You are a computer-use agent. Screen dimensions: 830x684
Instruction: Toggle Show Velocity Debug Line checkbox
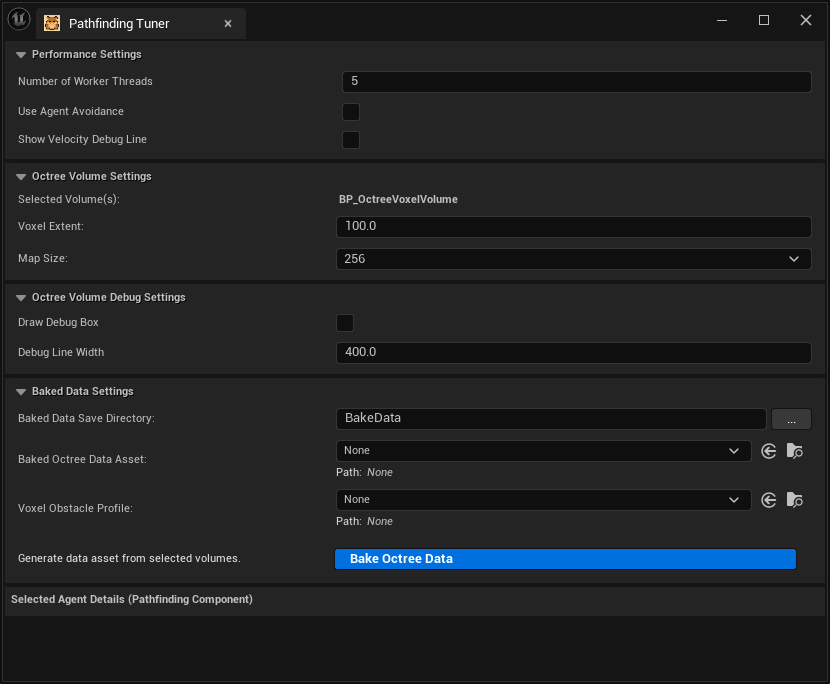pos(351,140)
